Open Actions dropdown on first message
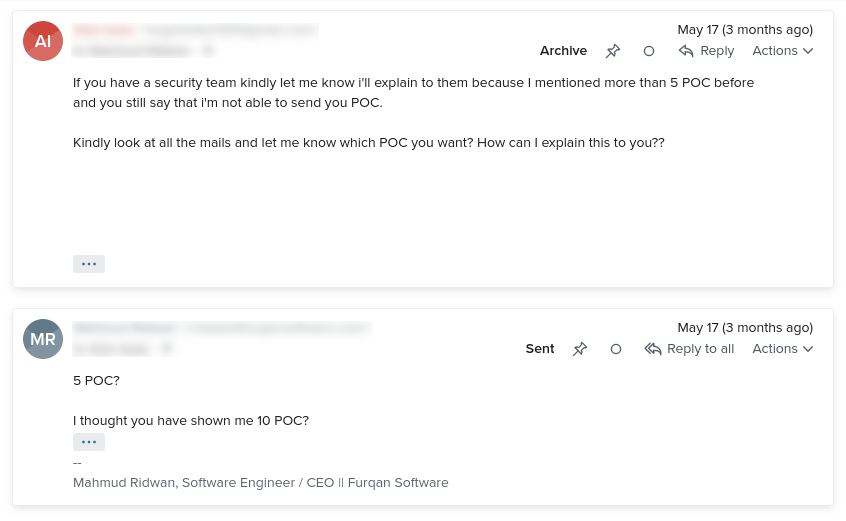846x521 pixels. (782, 51)
